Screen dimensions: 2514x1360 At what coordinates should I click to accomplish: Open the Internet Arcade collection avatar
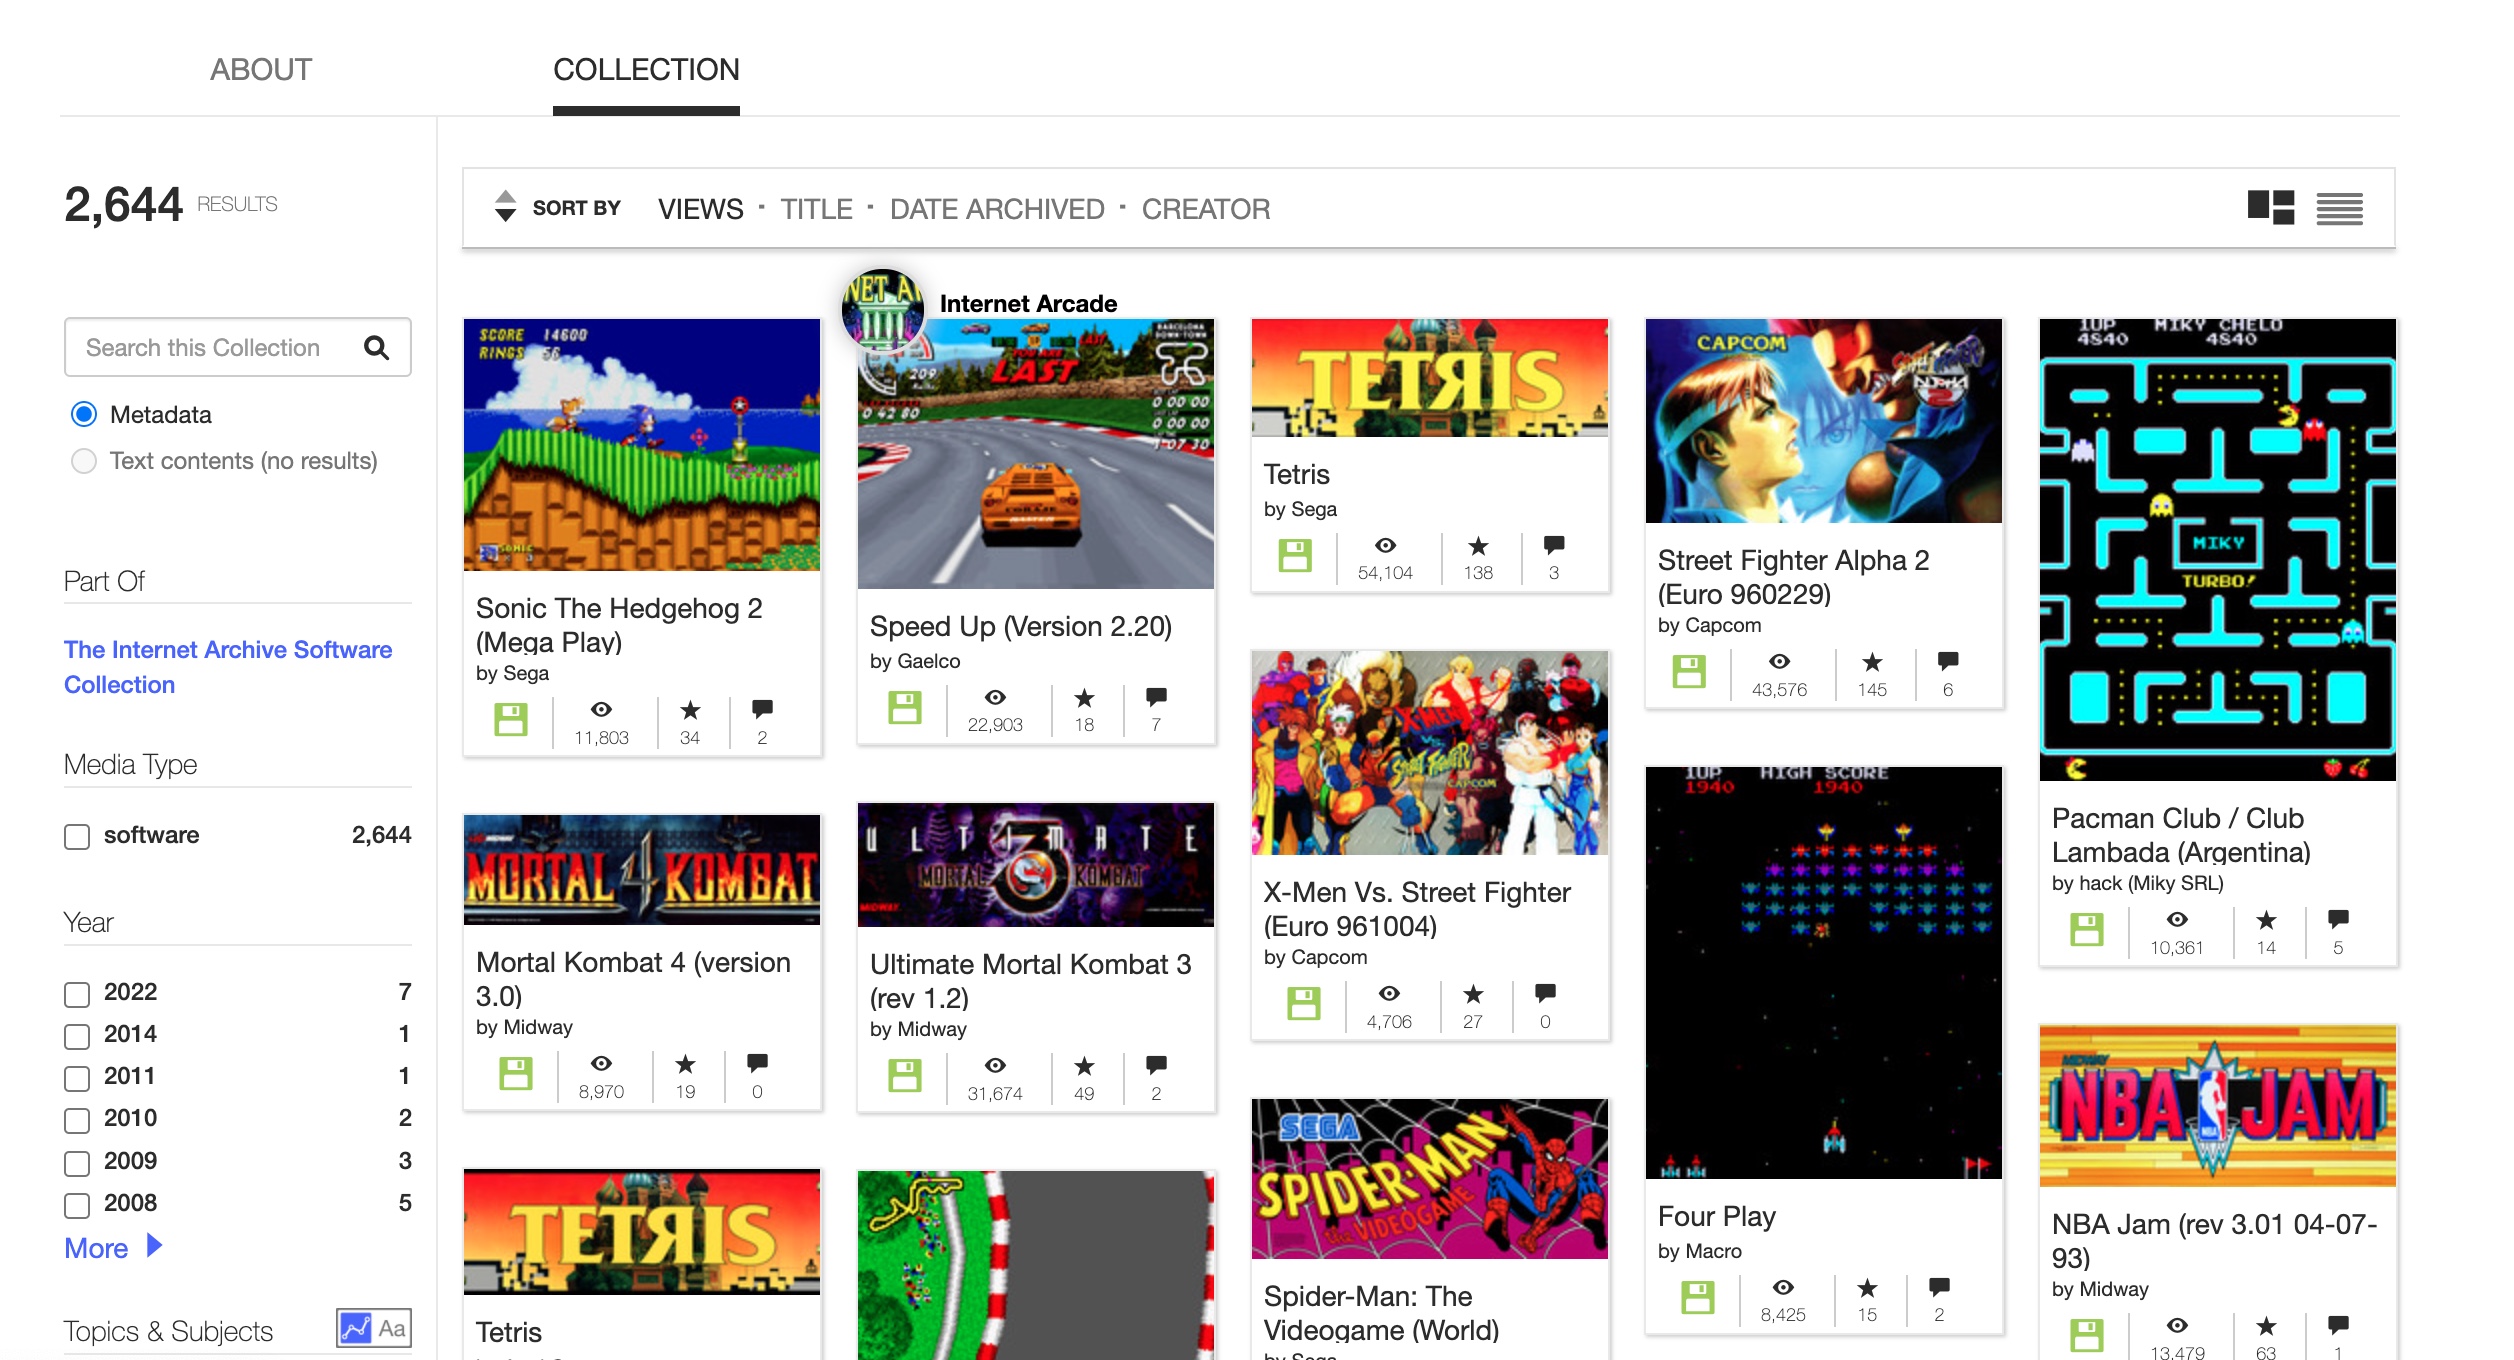click(881, 309)
